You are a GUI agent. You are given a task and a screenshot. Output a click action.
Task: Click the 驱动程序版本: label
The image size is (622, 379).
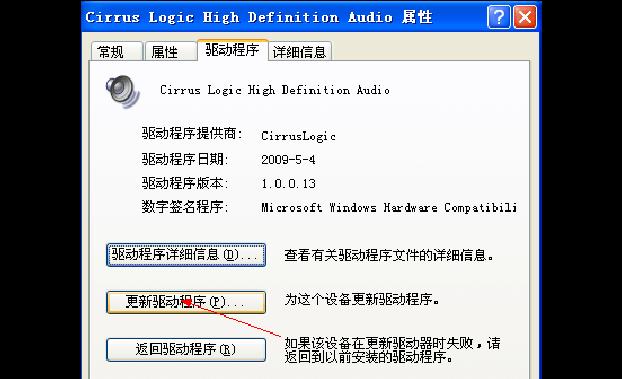185,183
